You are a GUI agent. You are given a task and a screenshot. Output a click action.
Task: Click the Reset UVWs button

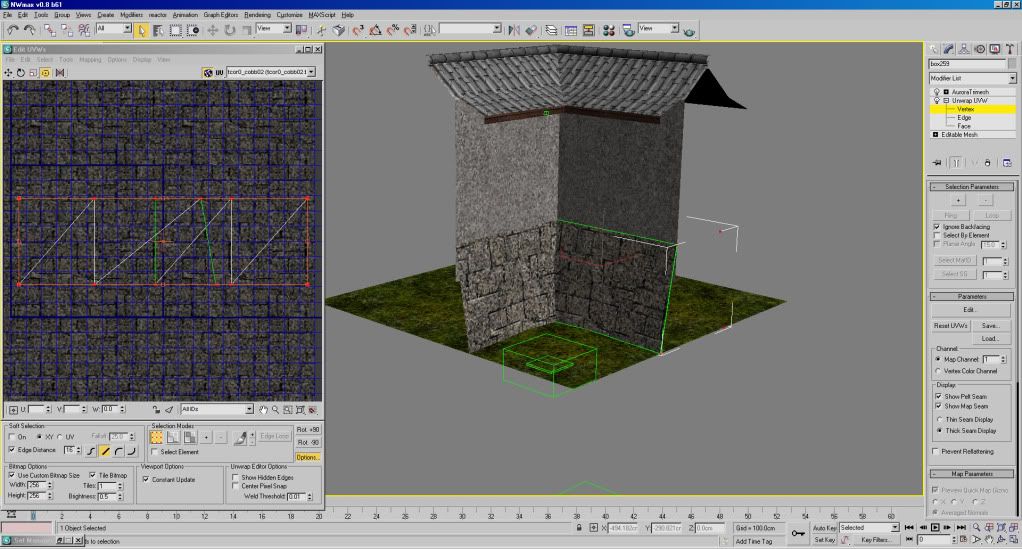click(950, 326)
